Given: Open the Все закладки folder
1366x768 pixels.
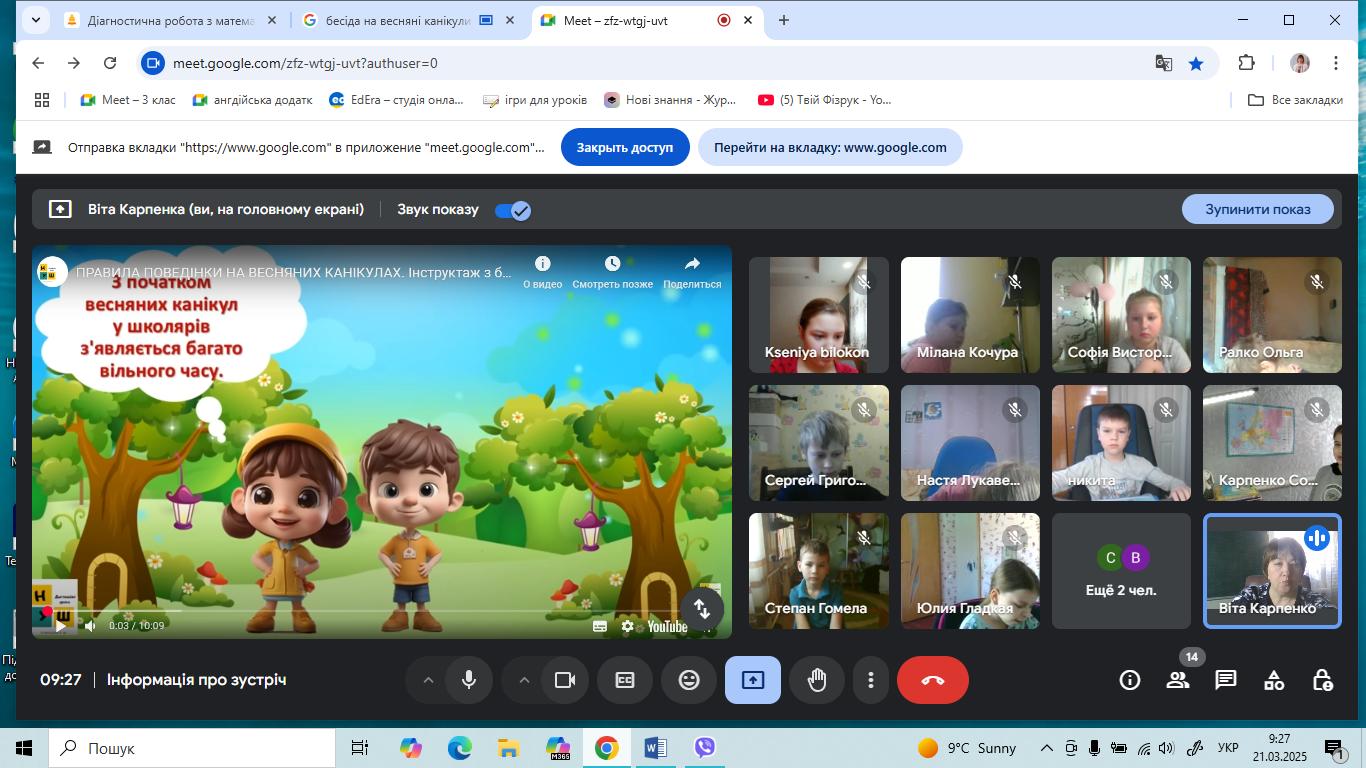Looking at the screenshot, I should pos(1296,100).
